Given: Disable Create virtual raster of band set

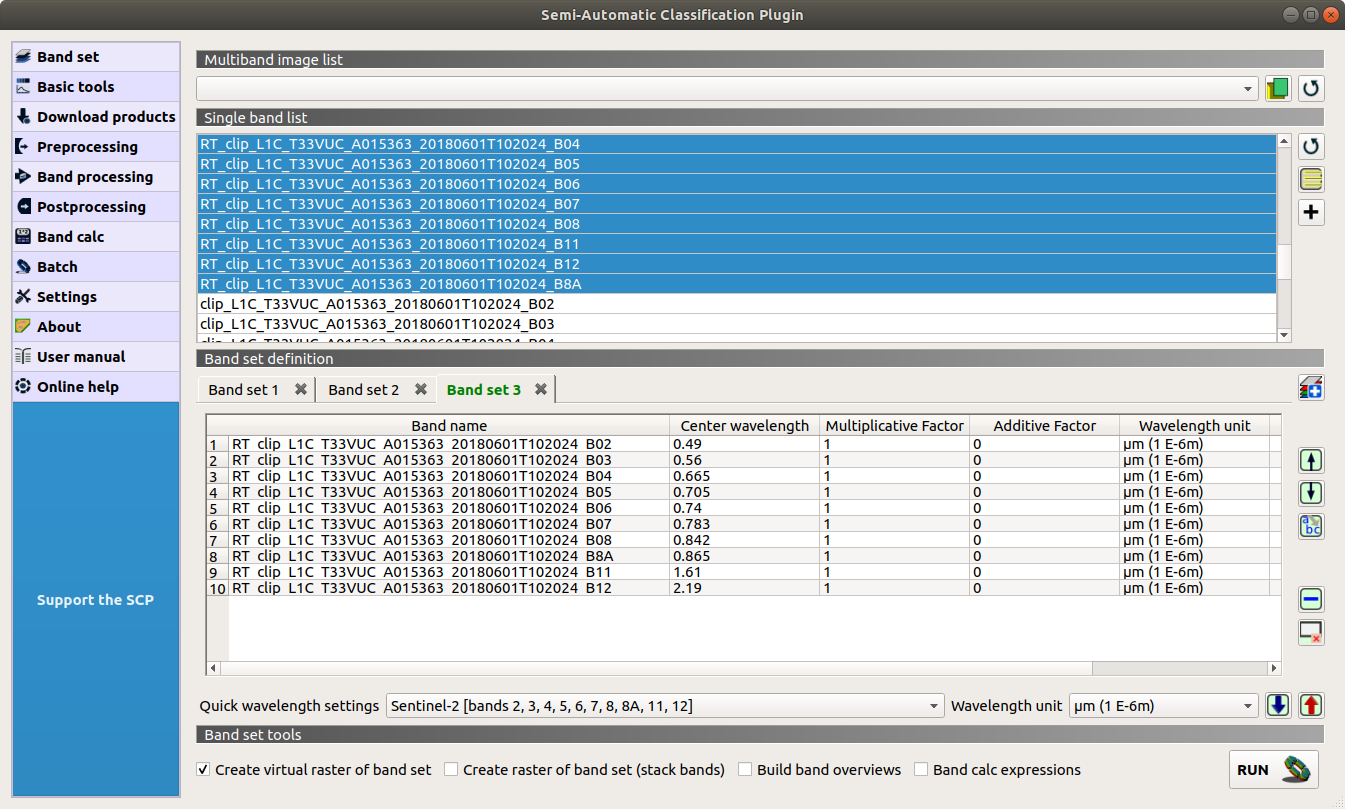Looking at the screenshot, I should 204,770.
